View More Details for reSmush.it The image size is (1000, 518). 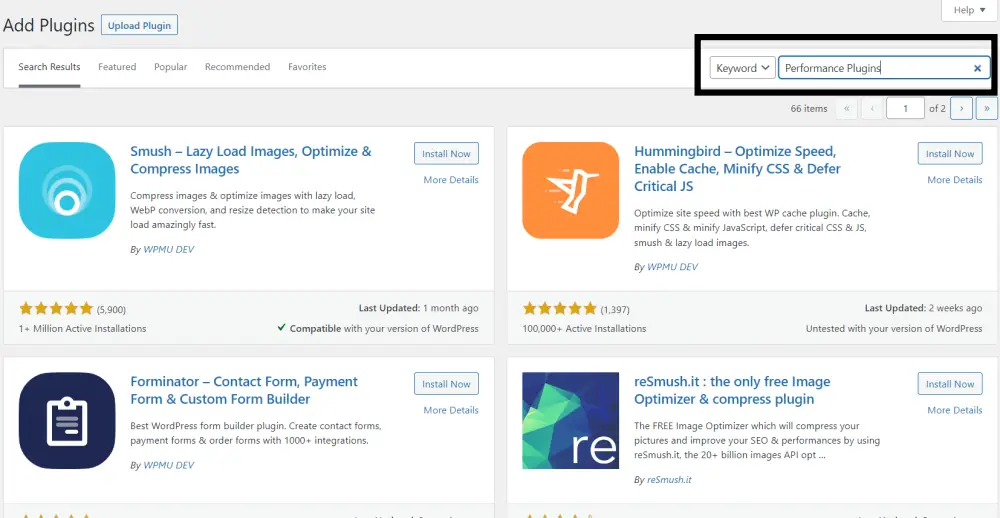pos(954,410)
